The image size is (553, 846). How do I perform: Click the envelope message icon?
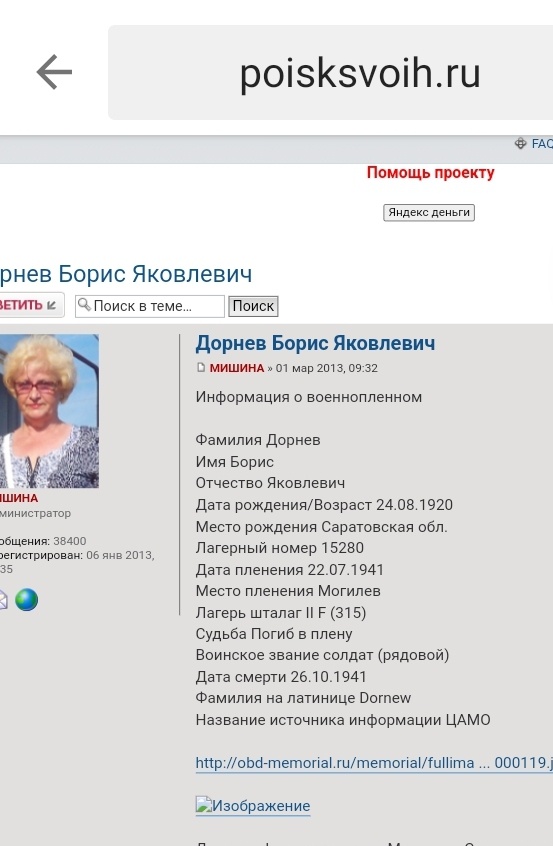3,600
